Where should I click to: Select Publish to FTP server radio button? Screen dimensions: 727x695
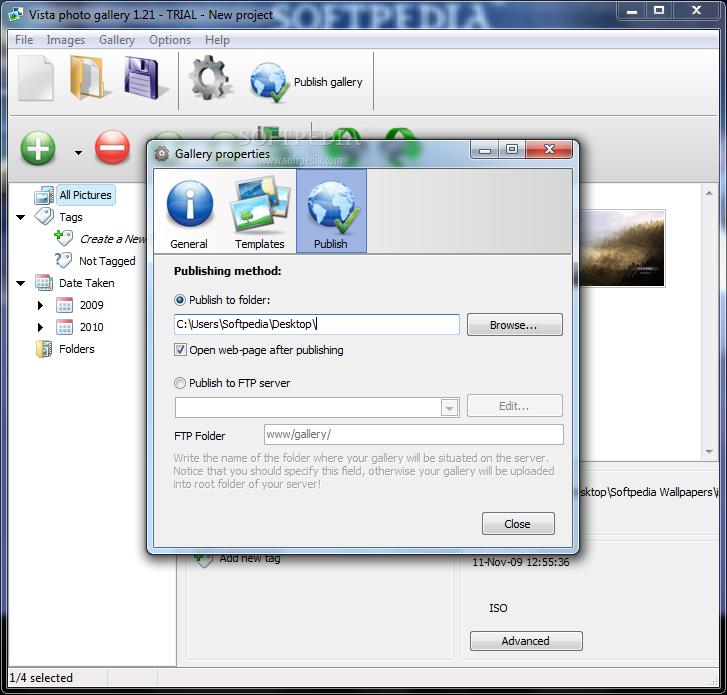(x=180, y=383)
